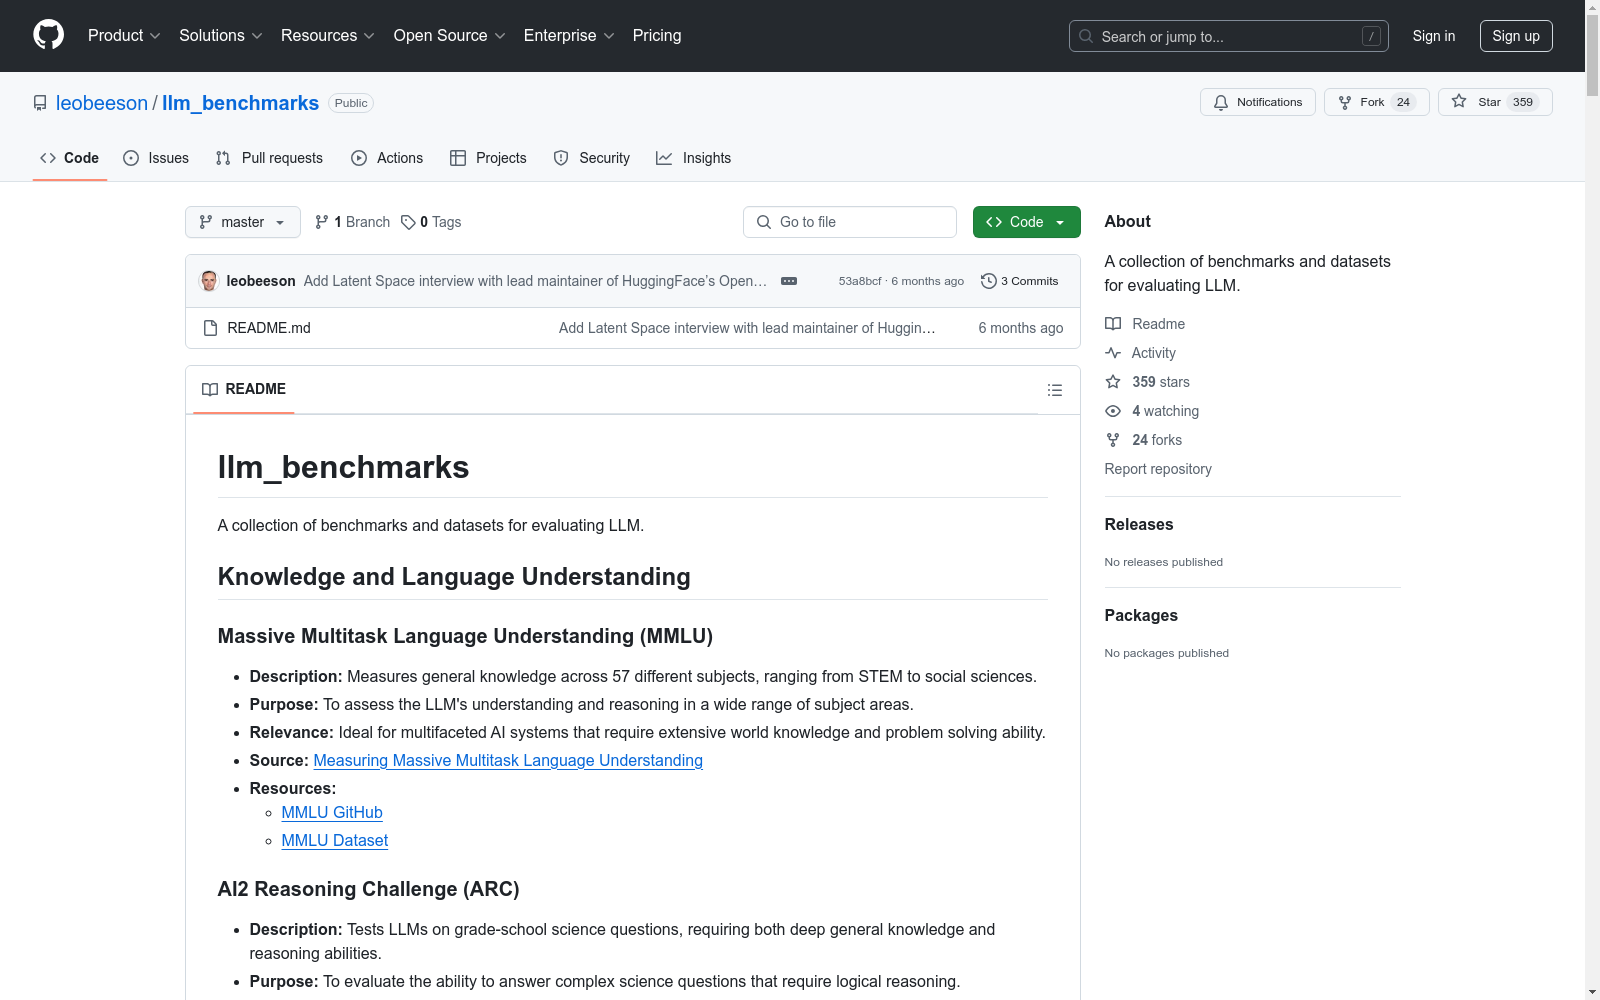The width and height of the screenshot is (1600, 1000).
Task: Open the MMLU GitHub link
Action: pos(332,813)
